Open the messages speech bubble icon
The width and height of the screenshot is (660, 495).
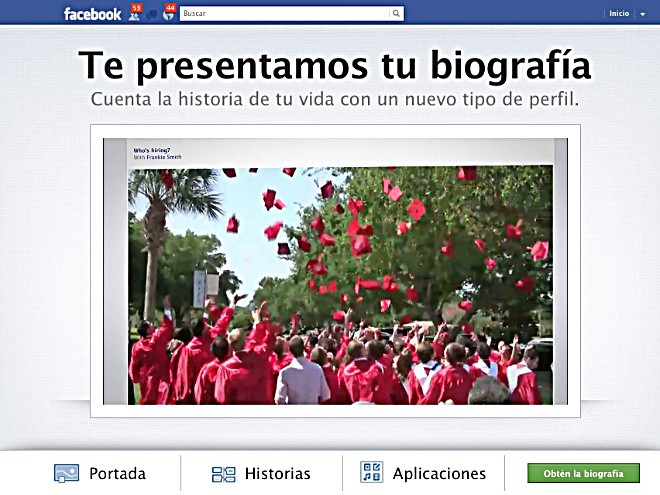[152, 15]
